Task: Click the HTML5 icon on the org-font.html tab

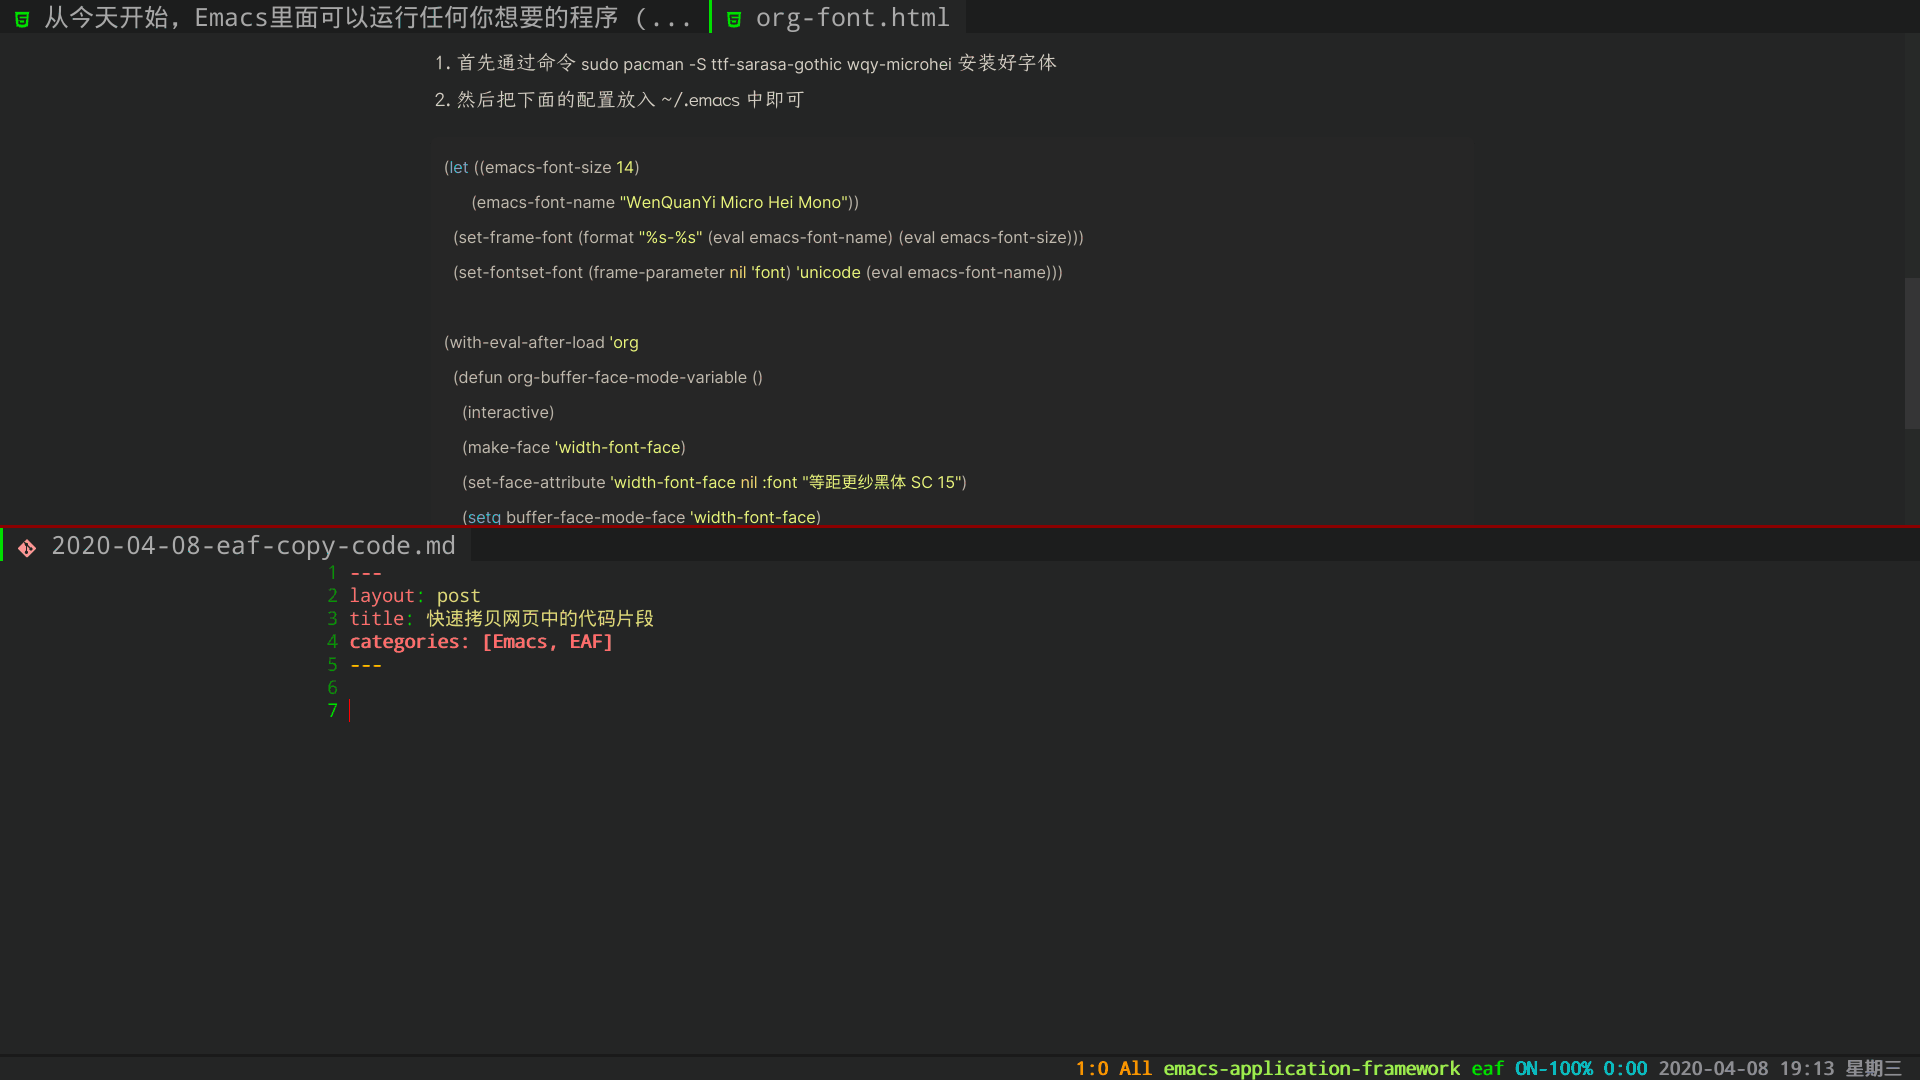Action: coord(733,17)
